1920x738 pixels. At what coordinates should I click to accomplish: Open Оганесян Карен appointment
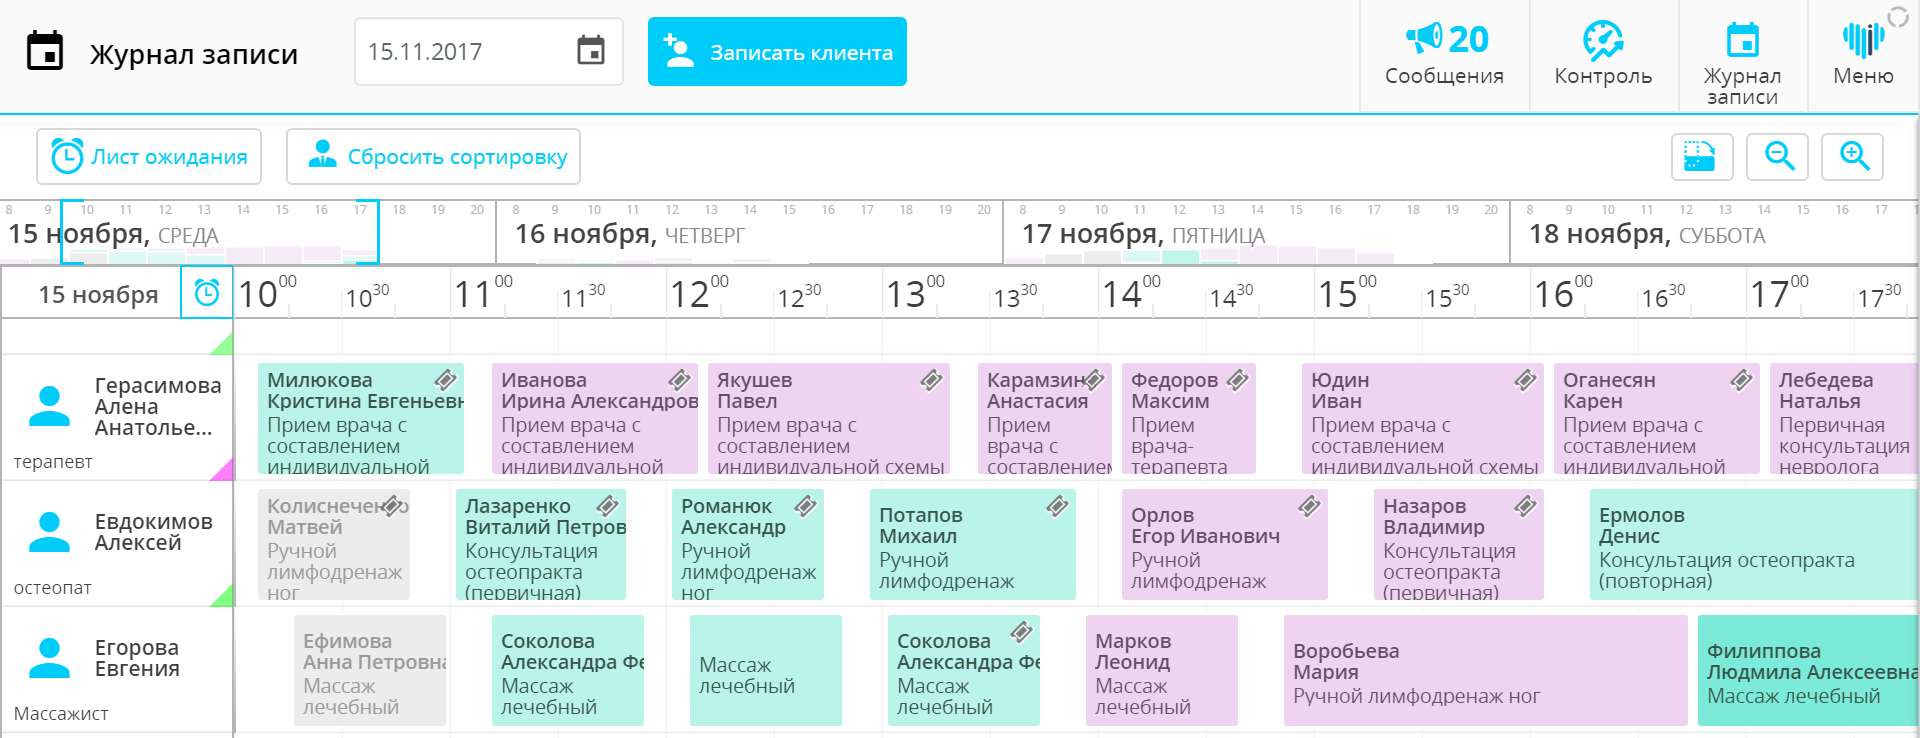pos(1657,419)
